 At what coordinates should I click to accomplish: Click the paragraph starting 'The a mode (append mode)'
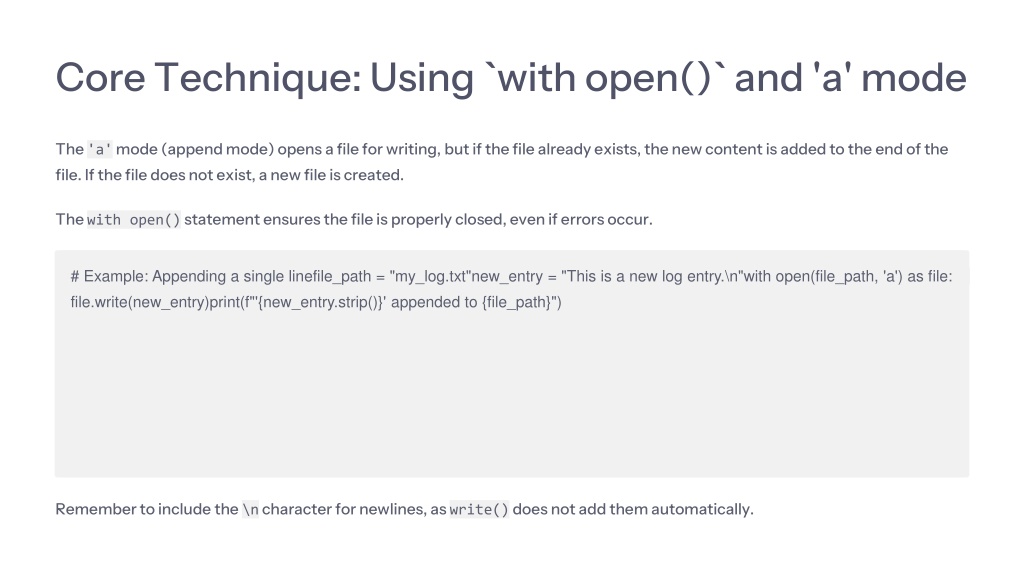click(502, 162)
